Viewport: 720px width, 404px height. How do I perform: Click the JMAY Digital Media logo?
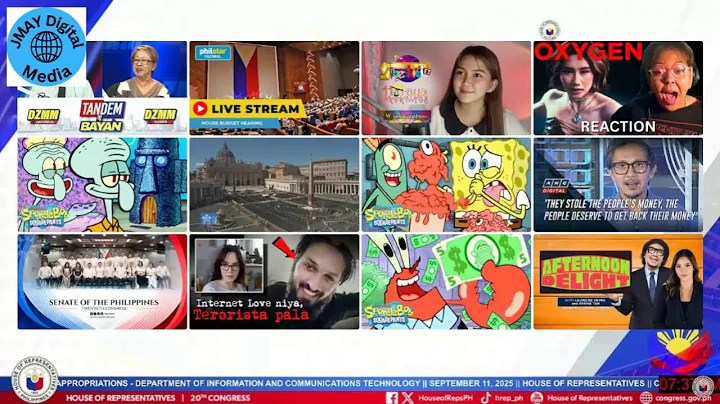pyautogui.click(x=46, y=47)
